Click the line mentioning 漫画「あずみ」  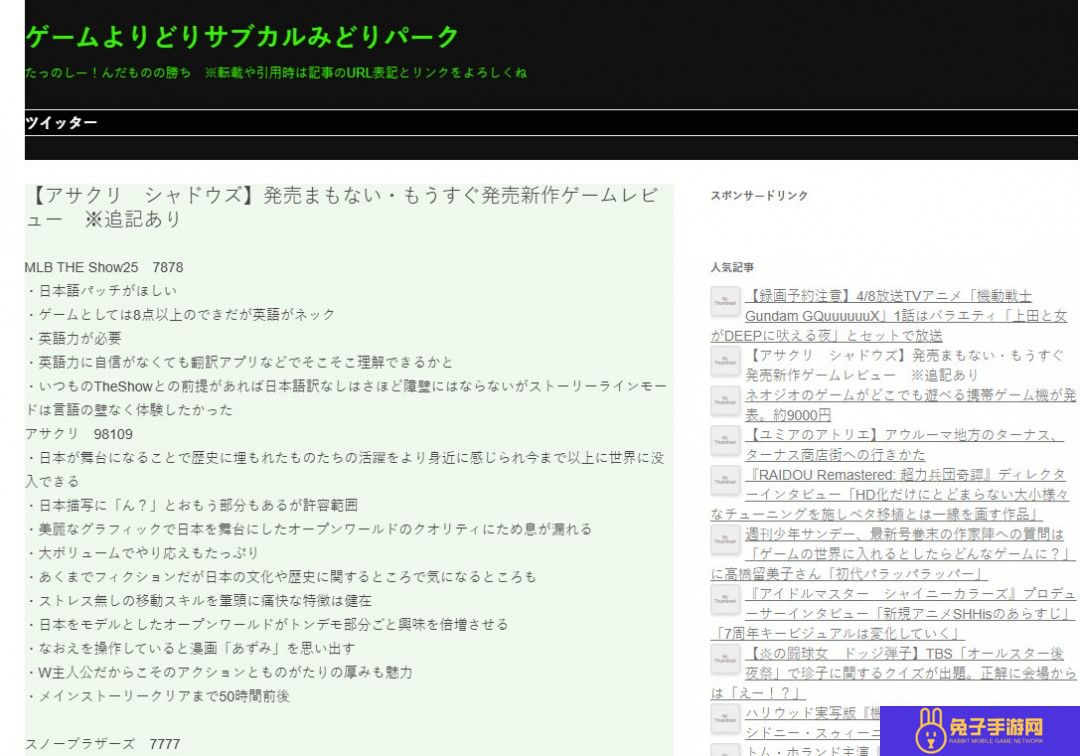click(x=191, y=649)
